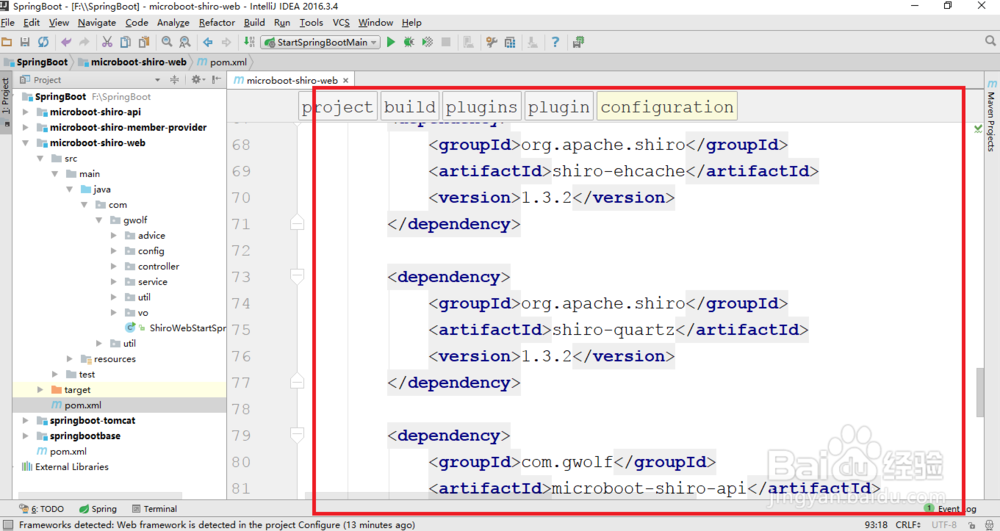This screenshot has width=1000, height=531.
Task: Click the hide Project panel icon
Action: click(x=216, y=80)
